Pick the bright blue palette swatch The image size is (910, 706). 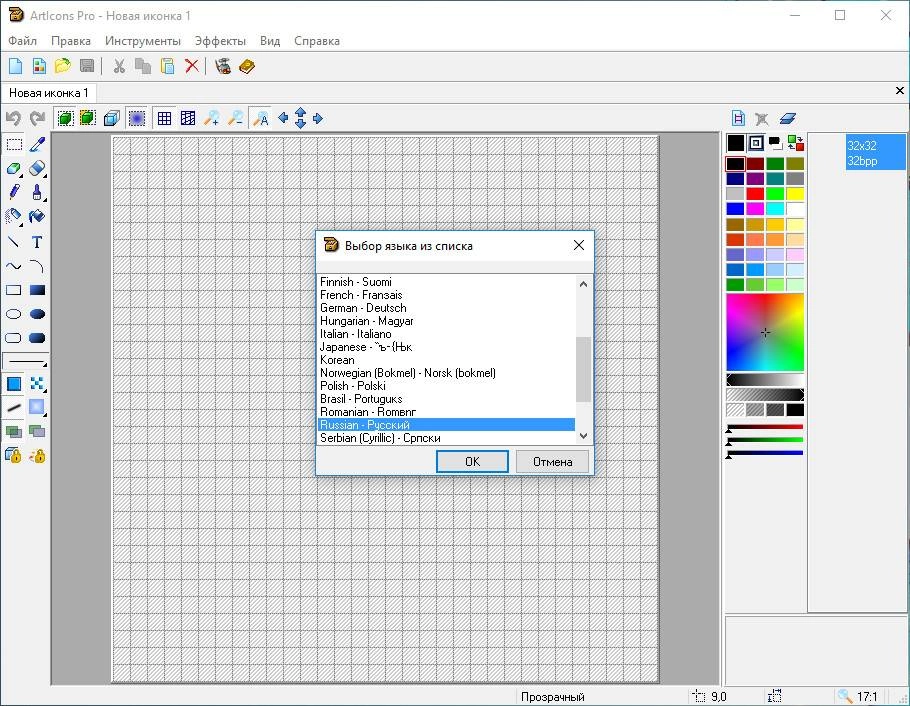click(735, 209)
